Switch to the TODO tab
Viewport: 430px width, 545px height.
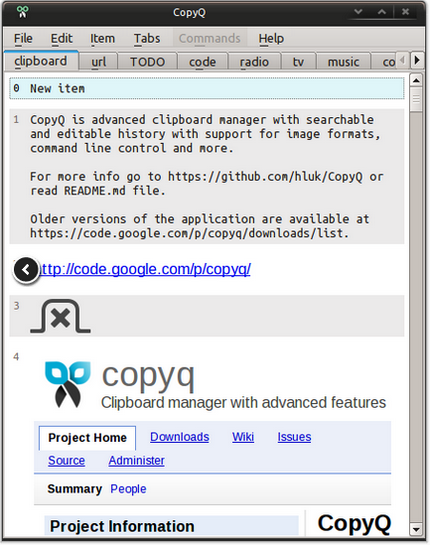click(147, 62)
